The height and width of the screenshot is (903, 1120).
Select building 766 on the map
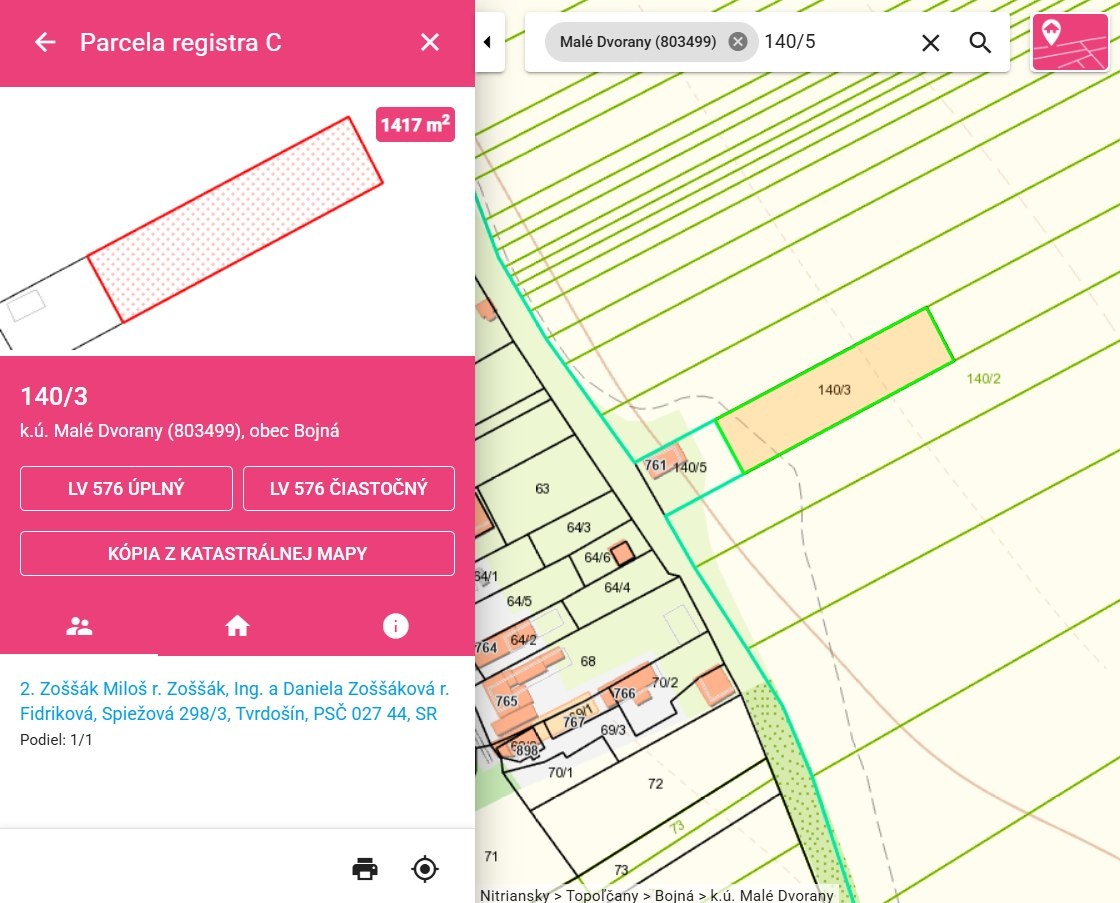click(x=624, y=693)
